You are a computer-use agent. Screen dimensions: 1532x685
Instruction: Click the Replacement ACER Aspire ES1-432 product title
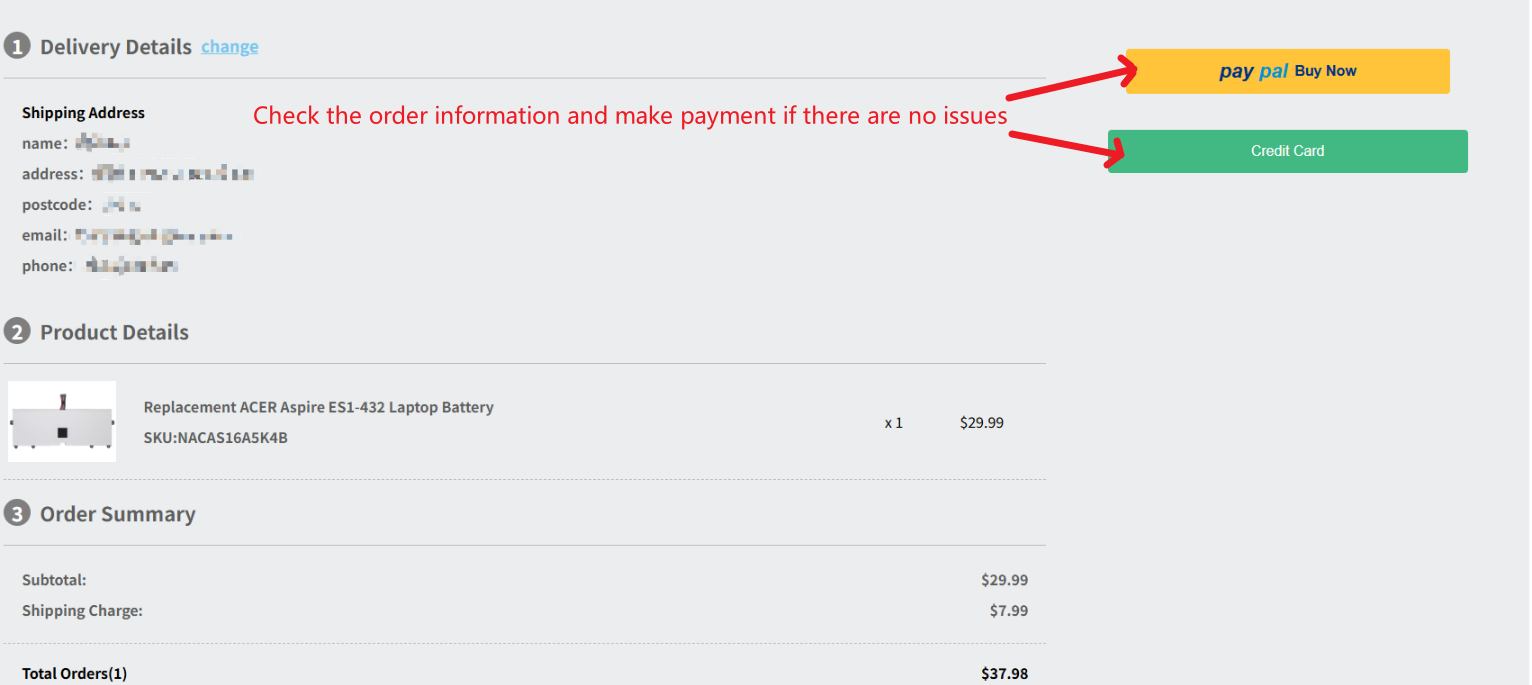(x=318, y=407)
